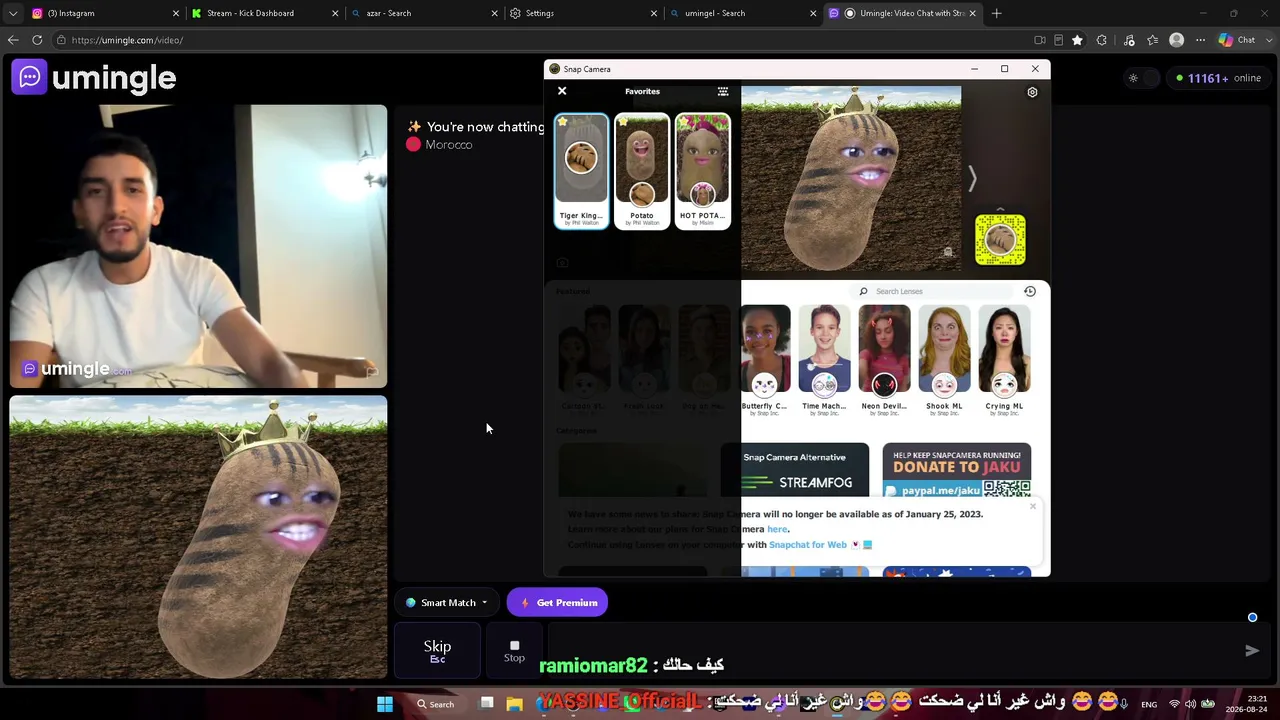Unfavorite the Tiger King lens star

click(x=563, y=122)
